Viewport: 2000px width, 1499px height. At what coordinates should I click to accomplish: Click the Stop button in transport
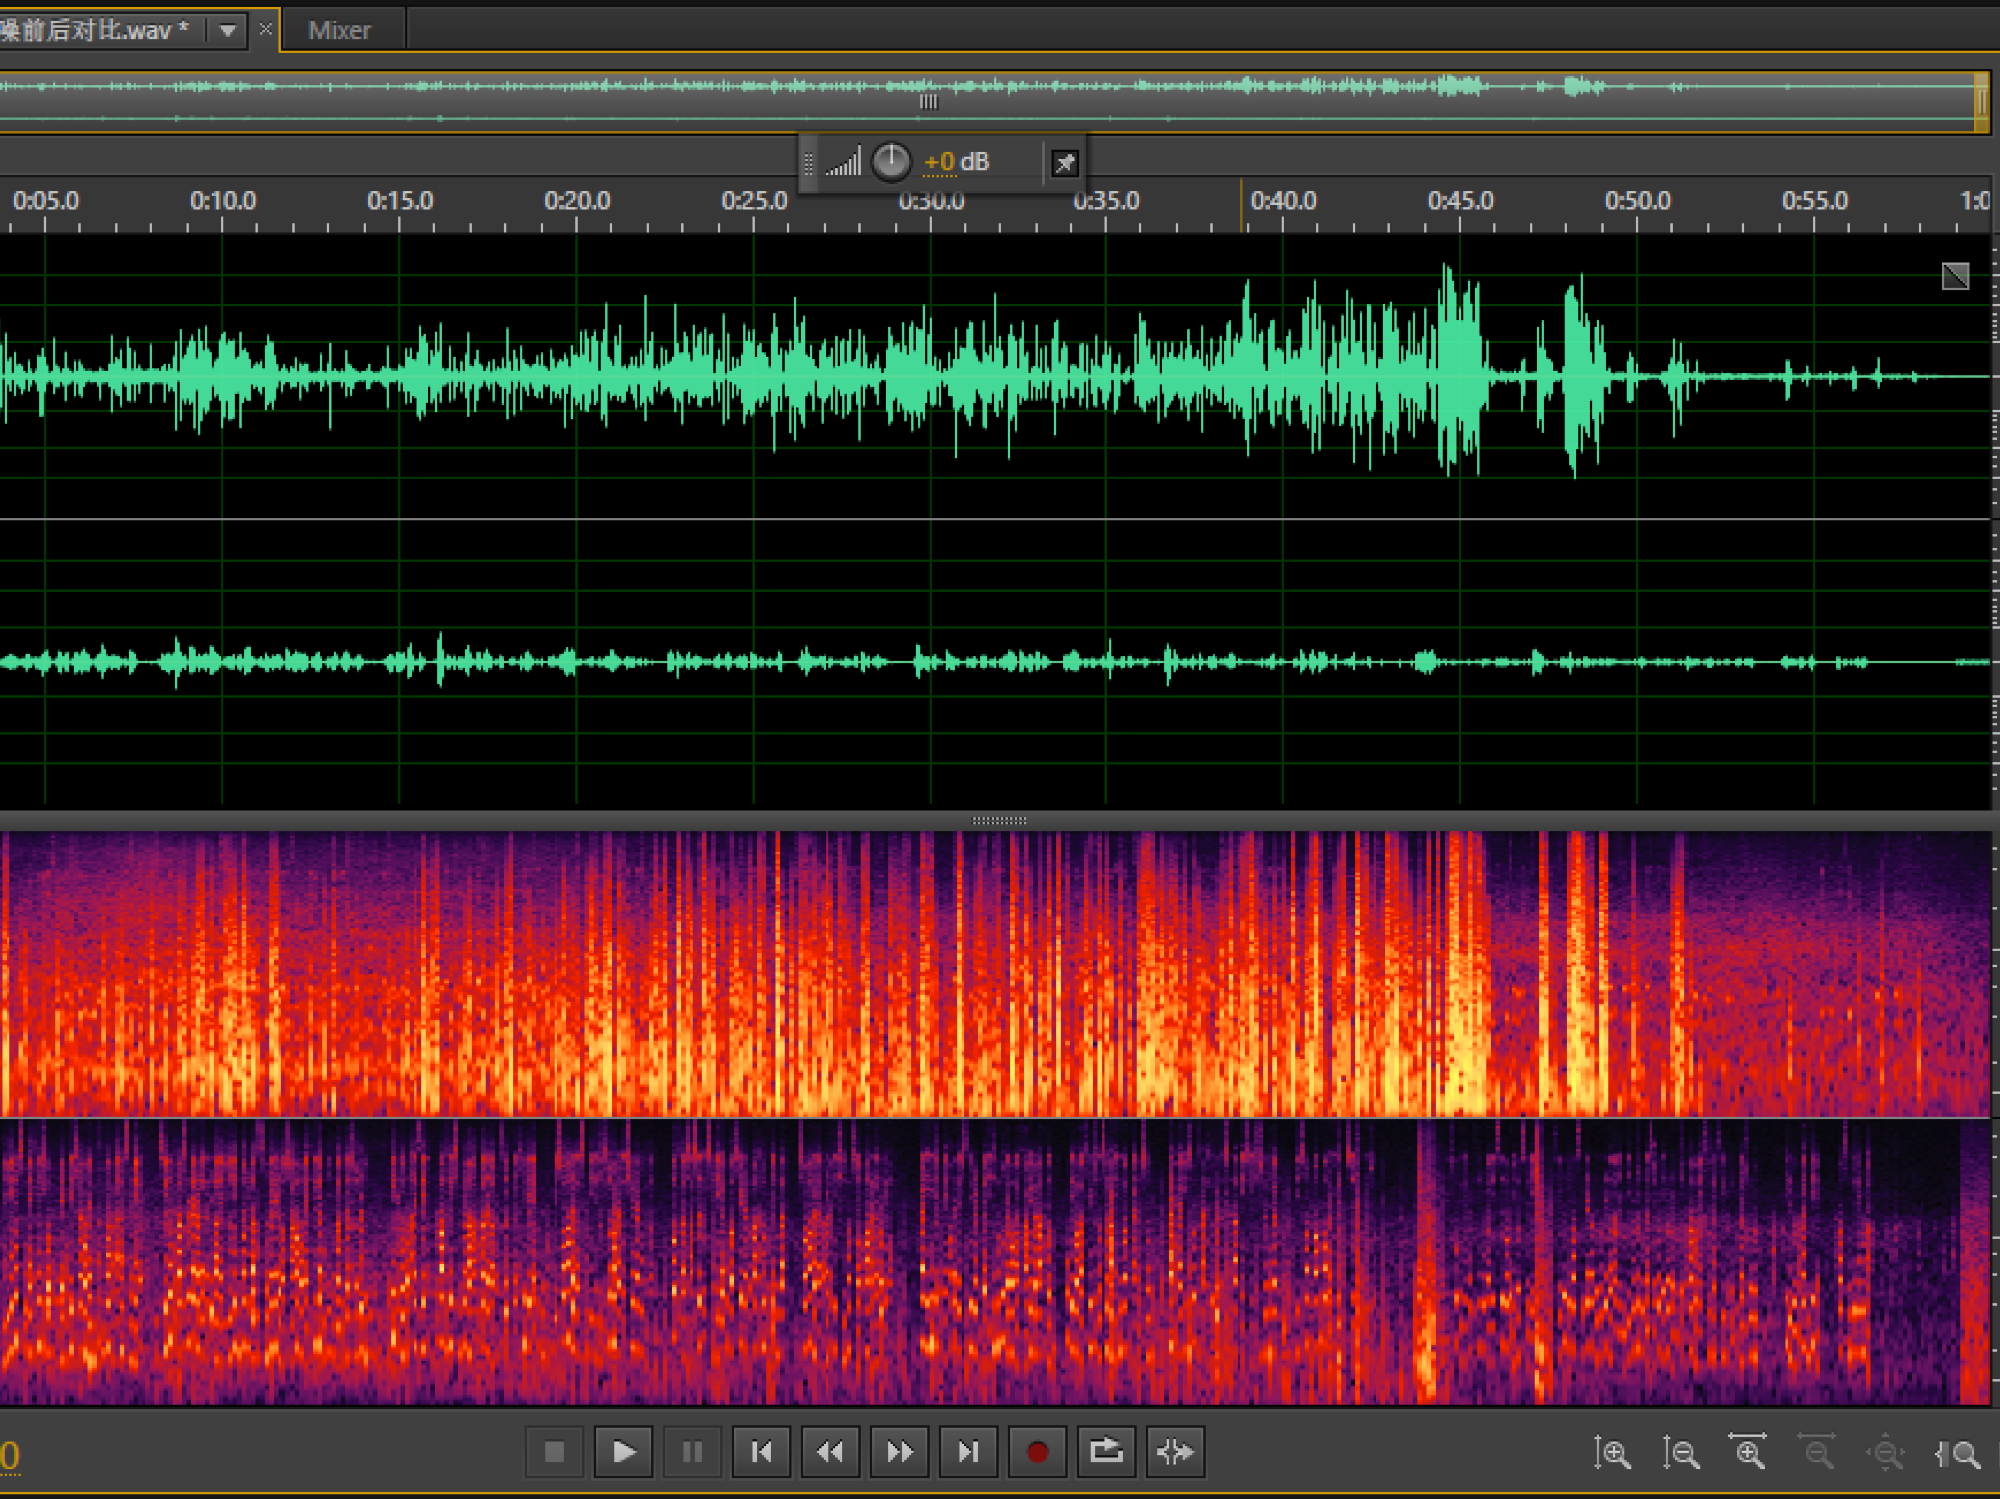554,1451
